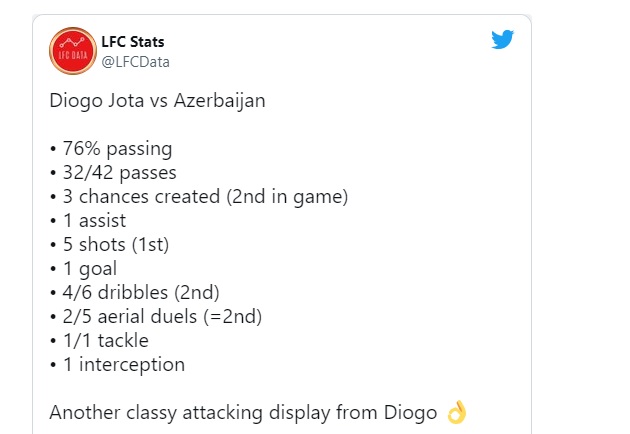Click the '1 goal' stat line
Viewport: 630px width, 434px height.
point(90,269)
